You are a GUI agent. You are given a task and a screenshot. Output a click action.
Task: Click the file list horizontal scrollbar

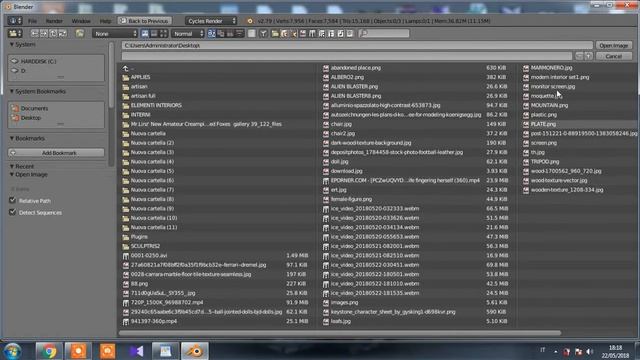click(x=340, y=333)
